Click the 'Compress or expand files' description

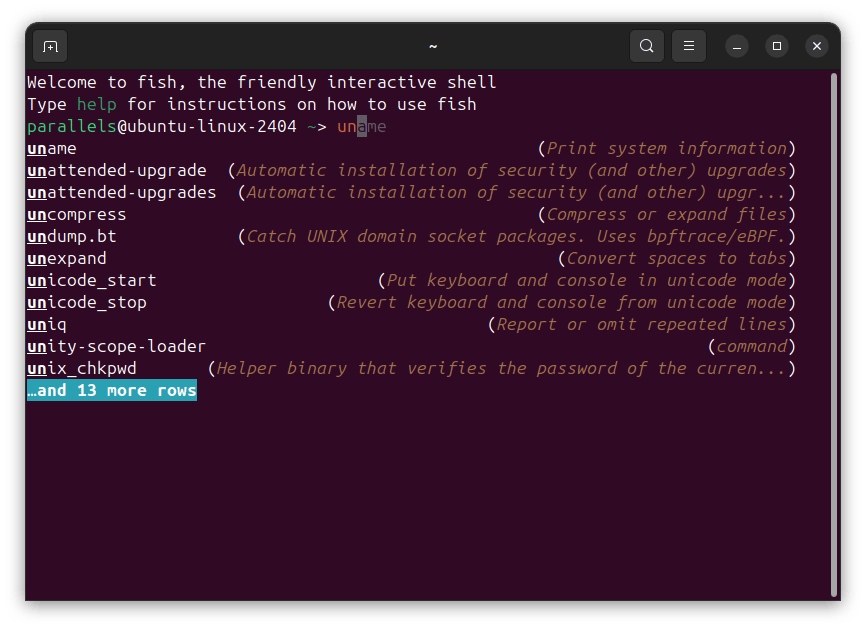pyautogui.click(x=667, y=215)
